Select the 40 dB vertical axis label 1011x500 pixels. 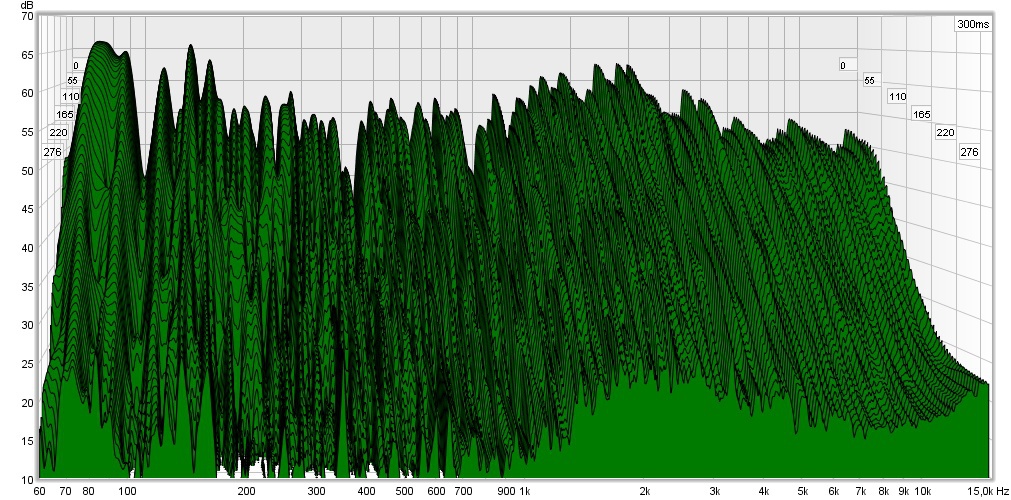click(27, 246)
